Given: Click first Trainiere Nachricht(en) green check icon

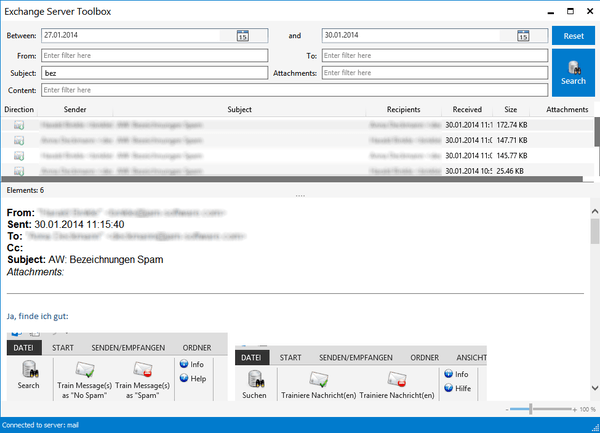Looking at the screenshot, I should [319, 379].
